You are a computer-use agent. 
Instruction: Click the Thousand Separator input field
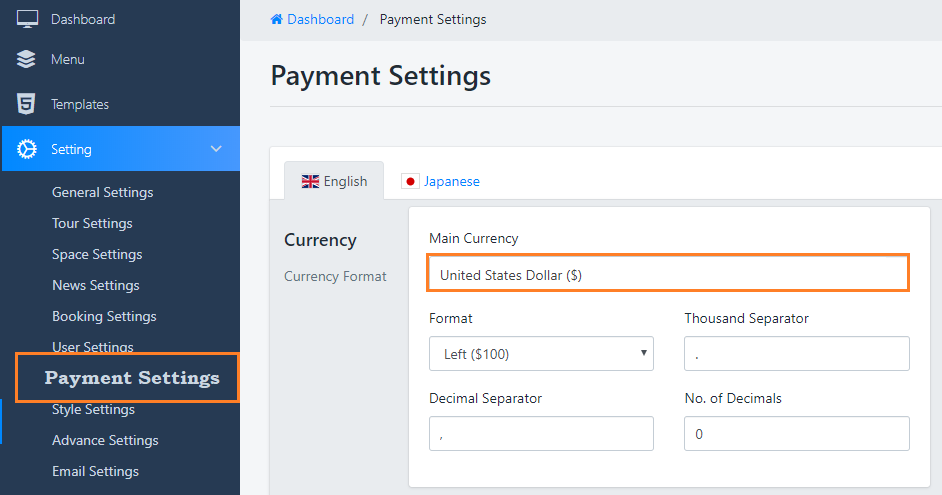797,354
